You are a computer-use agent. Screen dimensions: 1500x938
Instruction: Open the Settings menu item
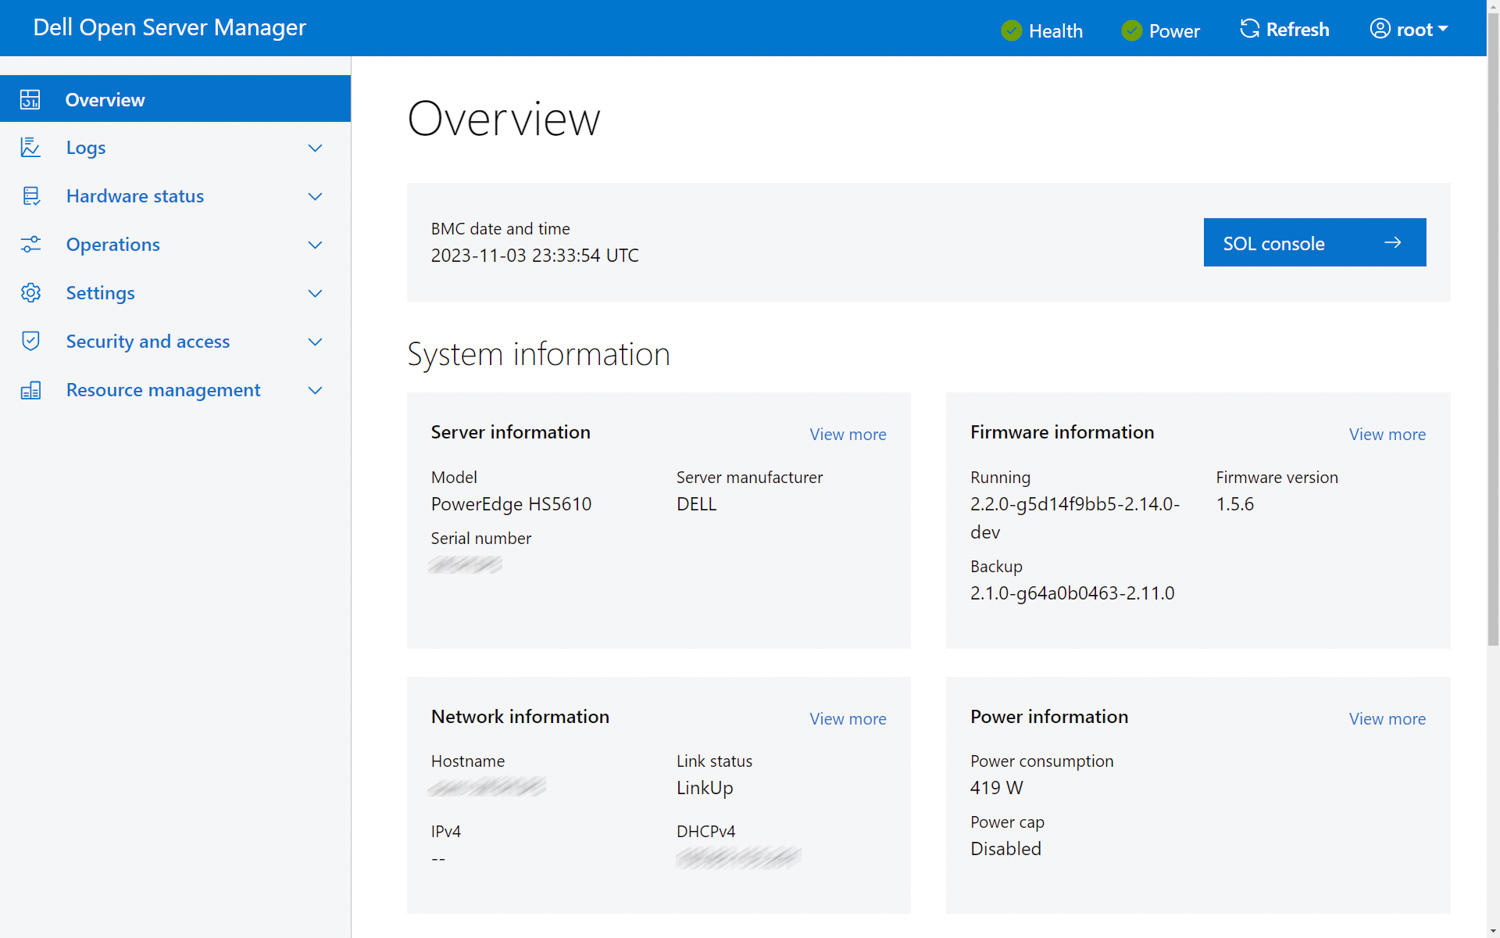pos(175,293)
